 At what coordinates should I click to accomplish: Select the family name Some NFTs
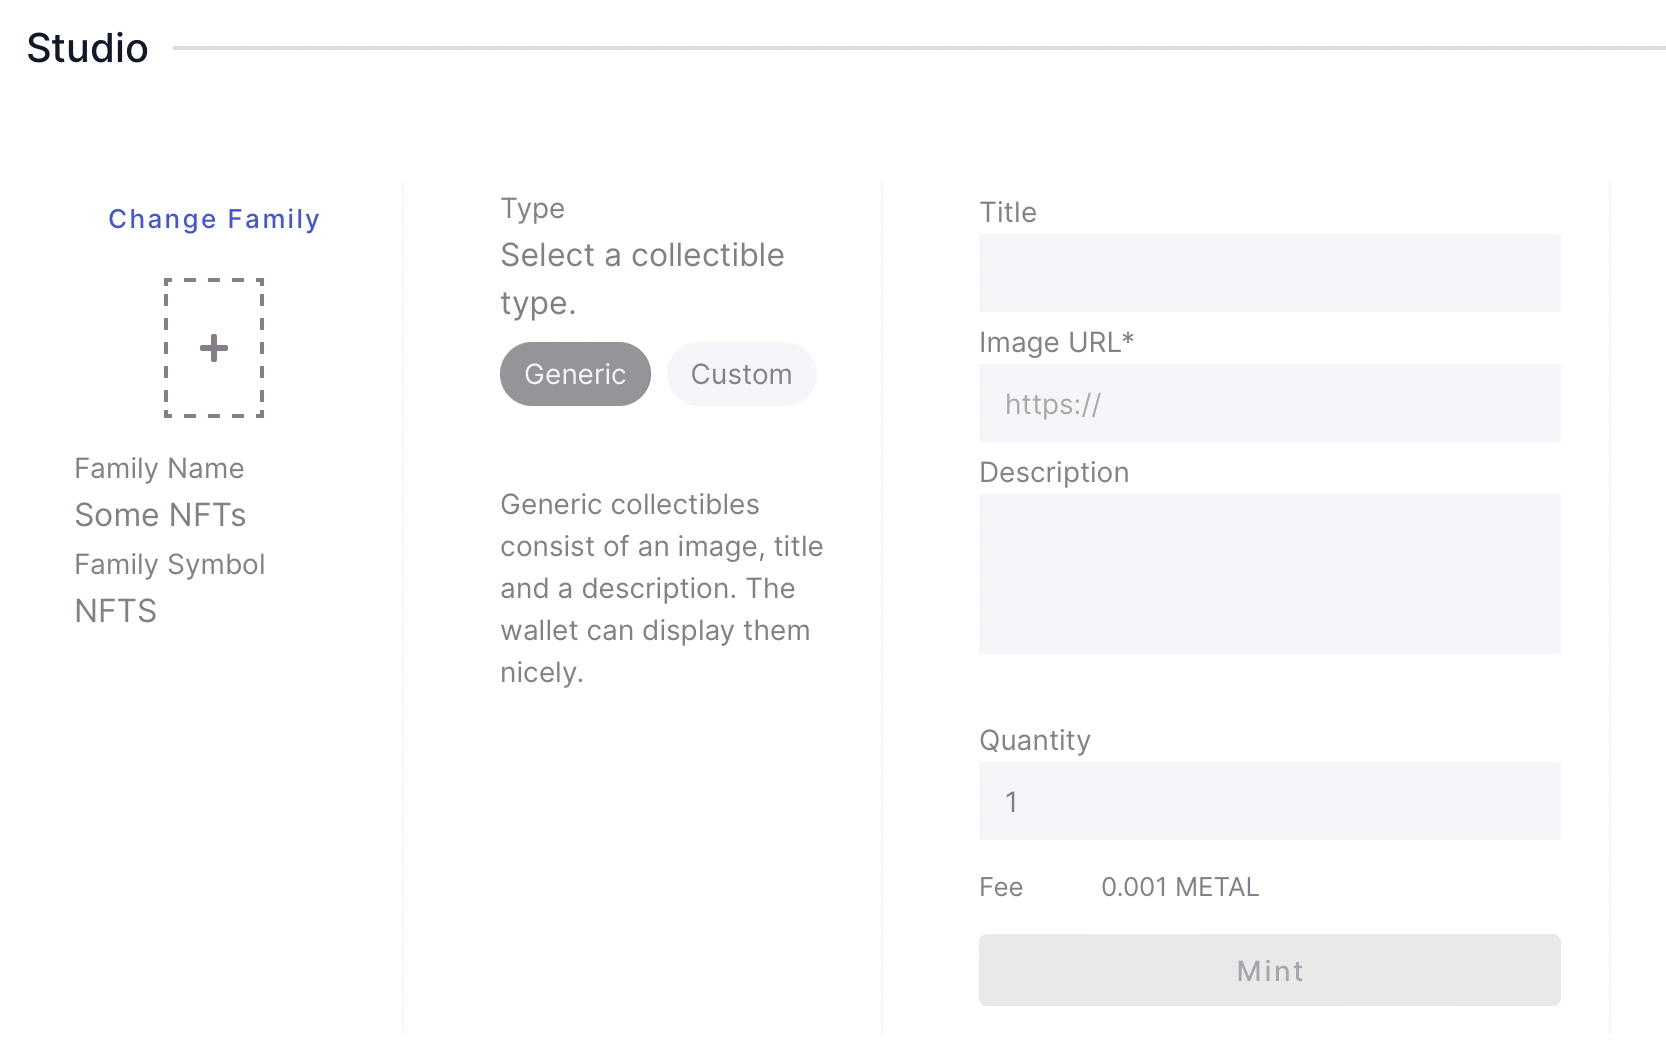point(160,515)
